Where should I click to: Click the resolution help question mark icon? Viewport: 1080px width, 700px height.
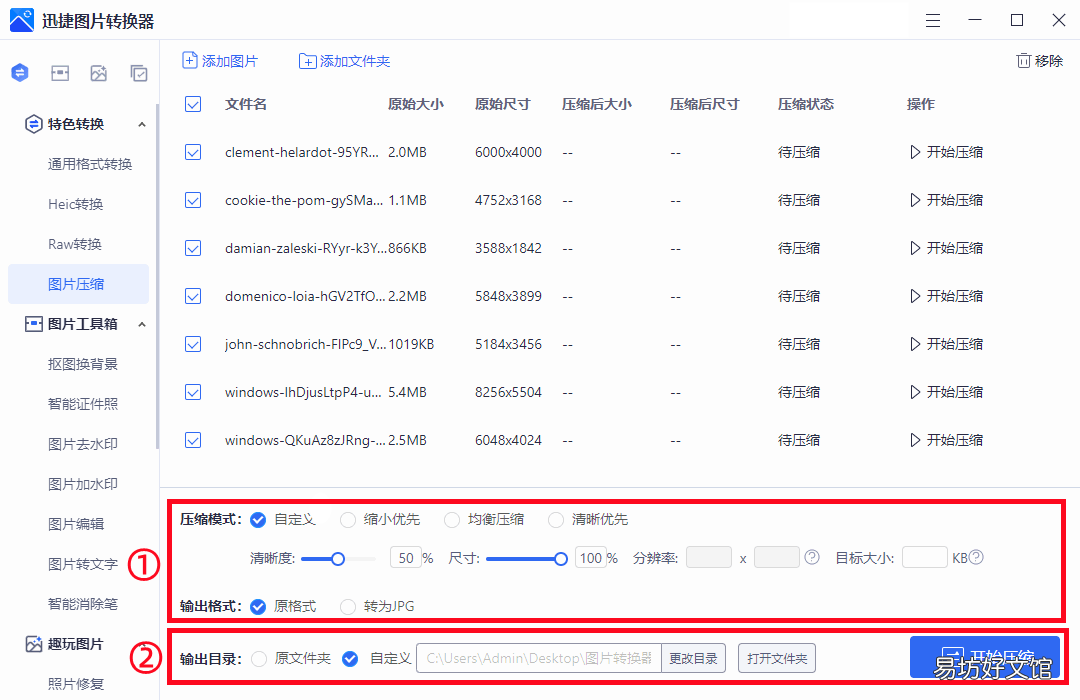(812, 557)
